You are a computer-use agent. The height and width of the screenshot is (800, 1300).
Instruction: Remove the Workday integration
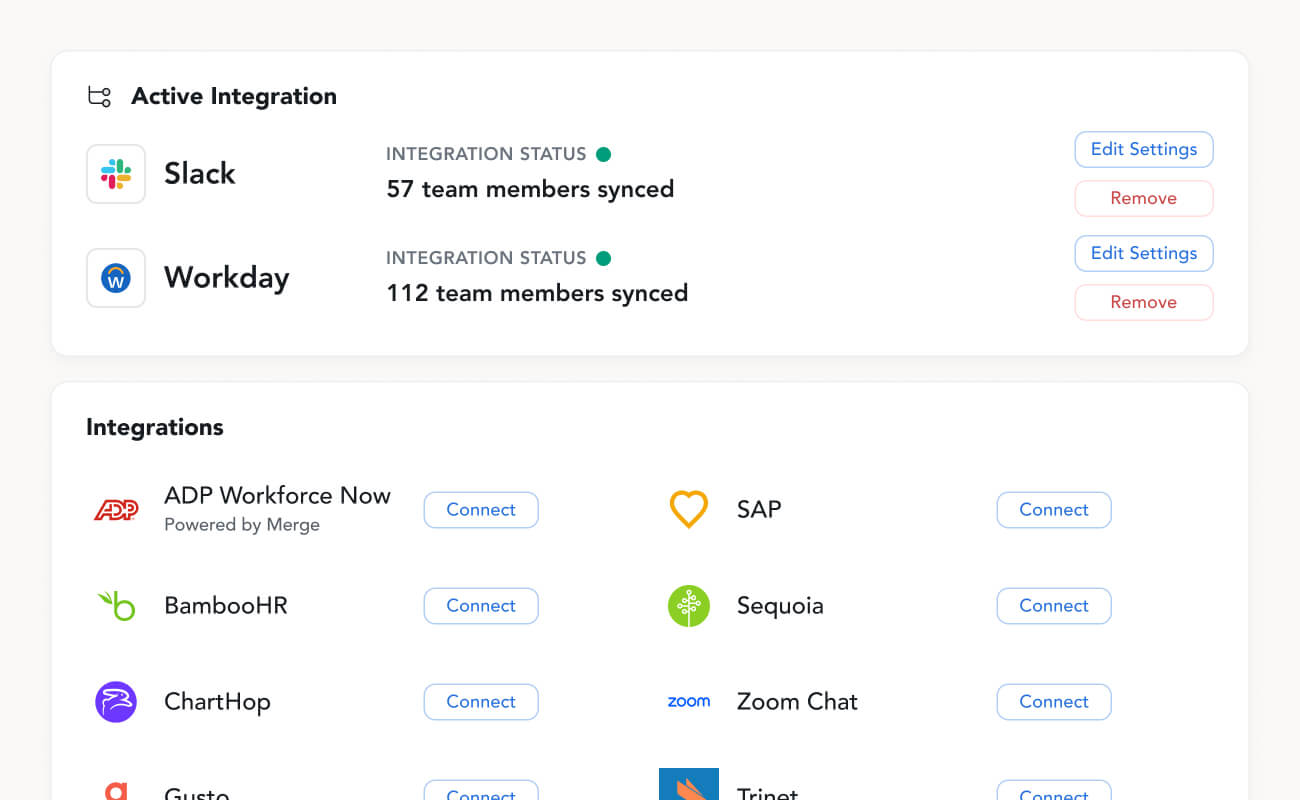tap(1143, 303)
